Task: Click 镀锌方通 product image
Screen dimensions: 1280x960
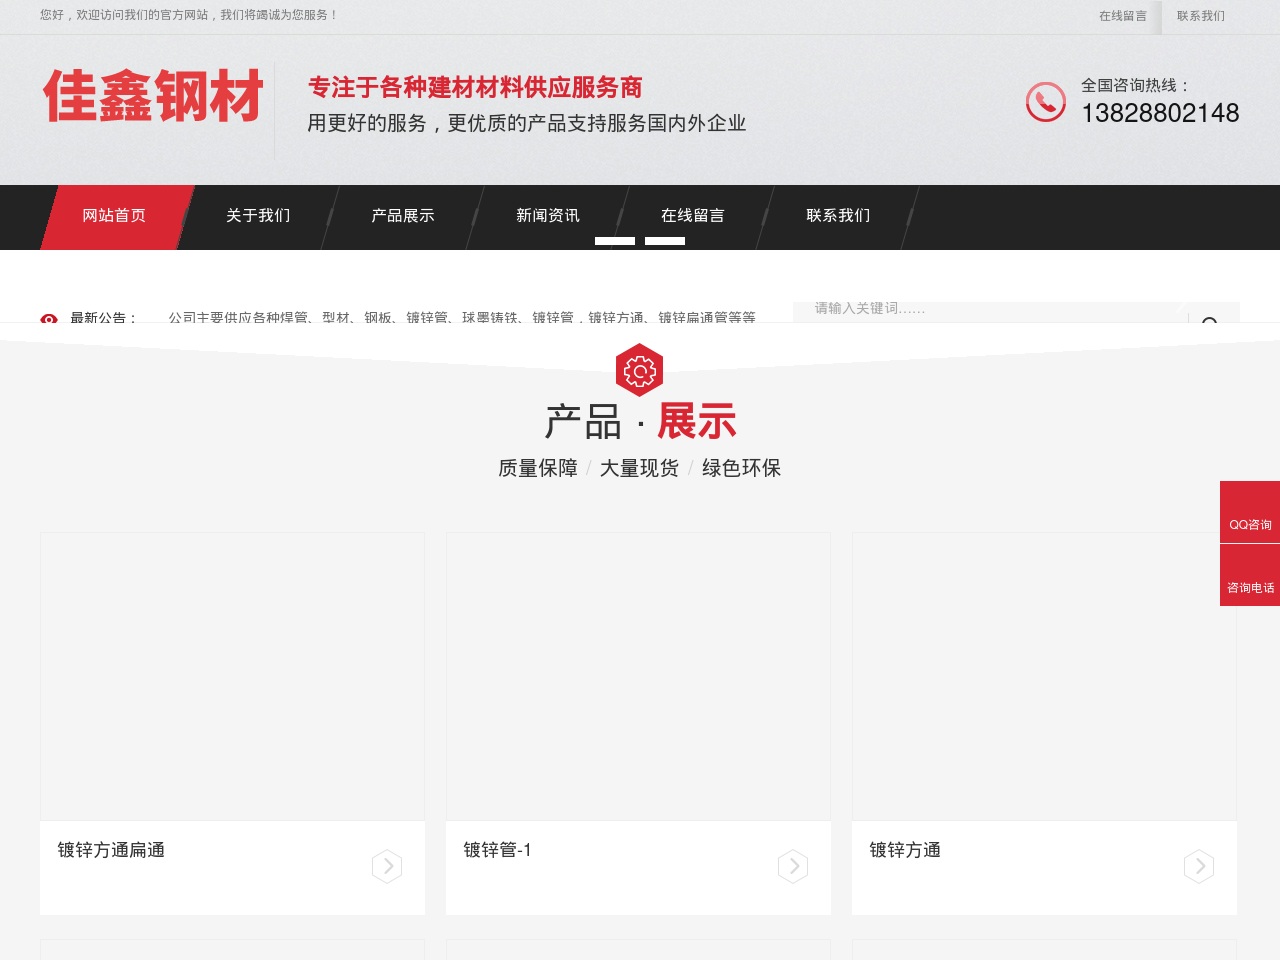Action: [1044, 677]
